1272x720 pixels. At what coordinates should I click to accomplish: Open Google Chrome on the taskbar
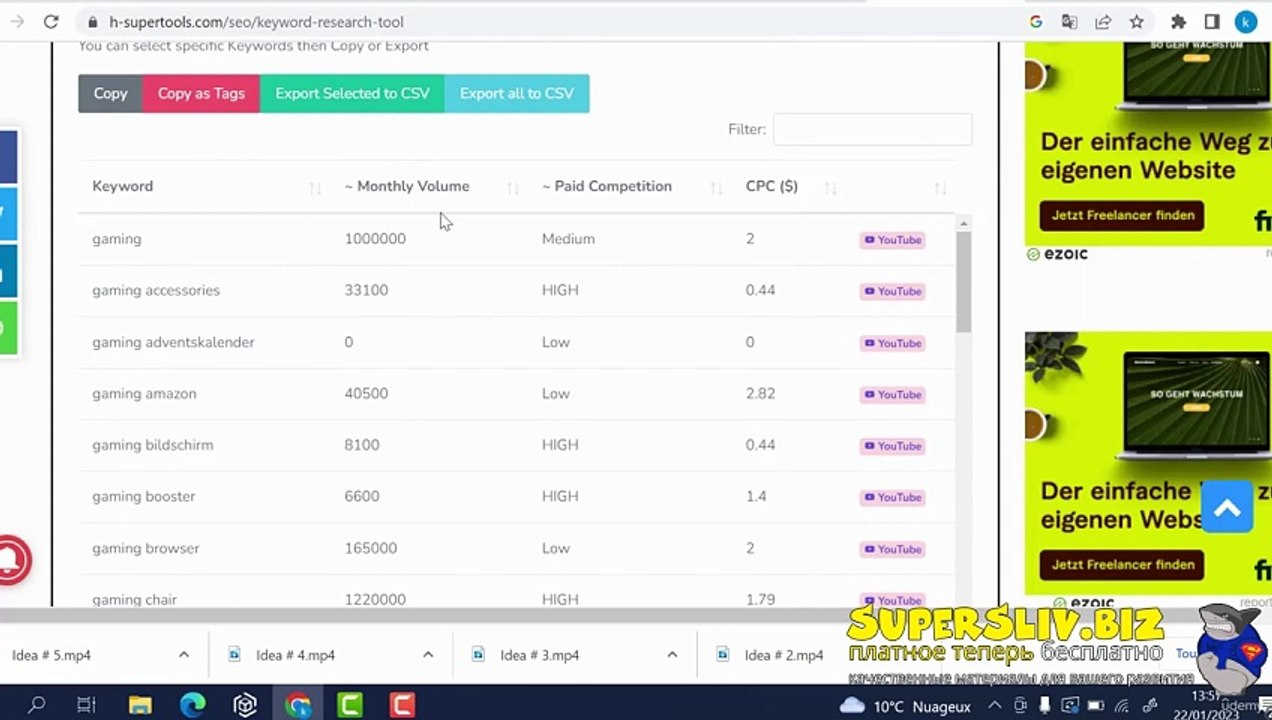[x=298, y=705]
